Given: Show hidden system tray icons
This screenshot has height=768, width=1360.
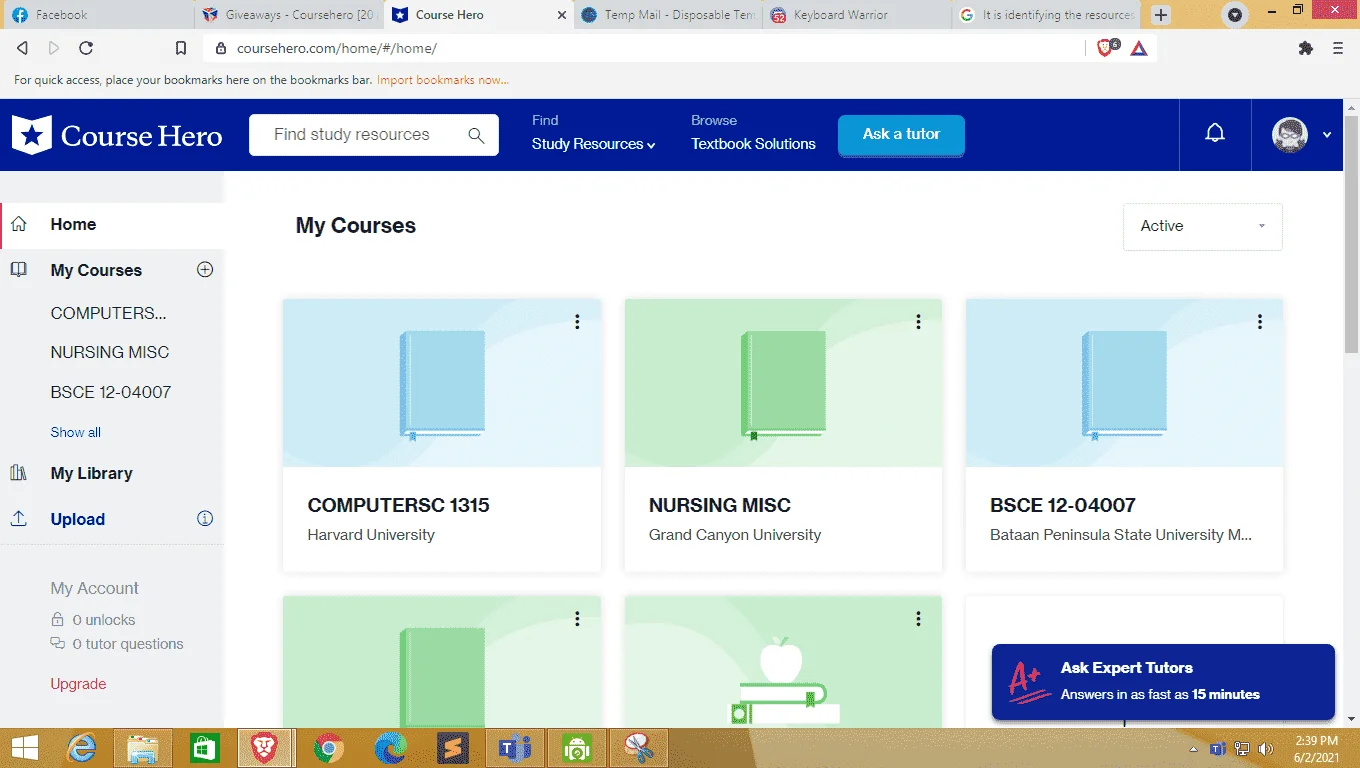Looking at the screenshot, I should [x=1193, y=749].
